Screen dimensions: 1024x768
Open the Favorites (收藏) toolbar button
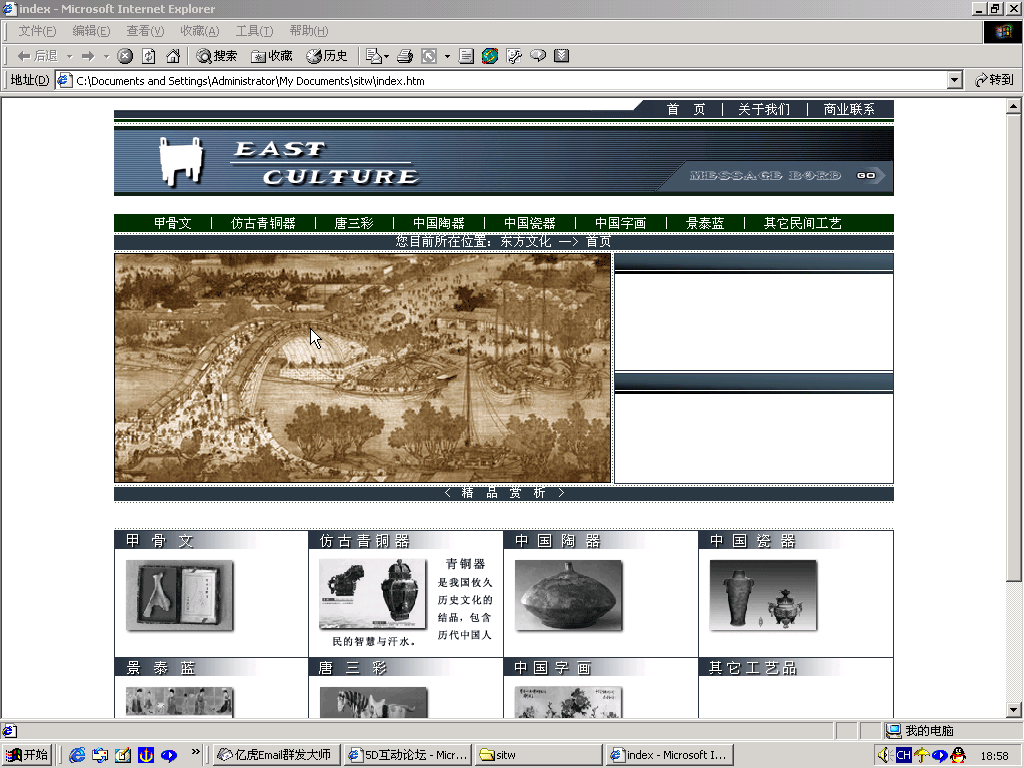[x=272, y=56]
